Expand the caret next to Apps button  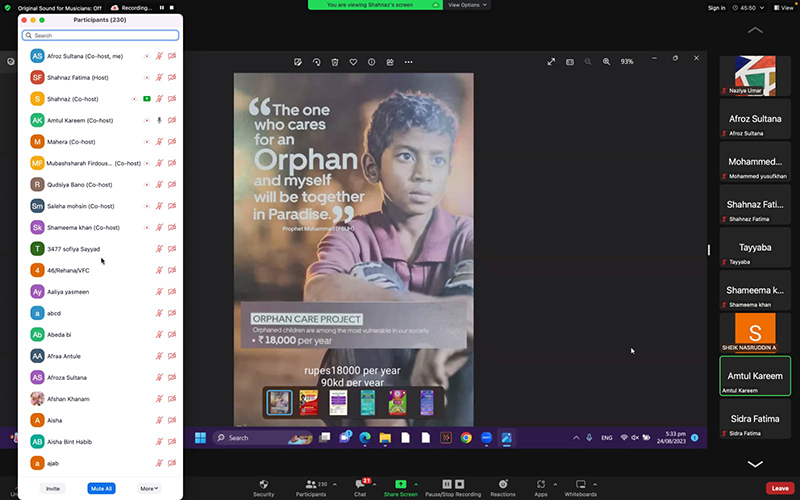click(555, 484)
